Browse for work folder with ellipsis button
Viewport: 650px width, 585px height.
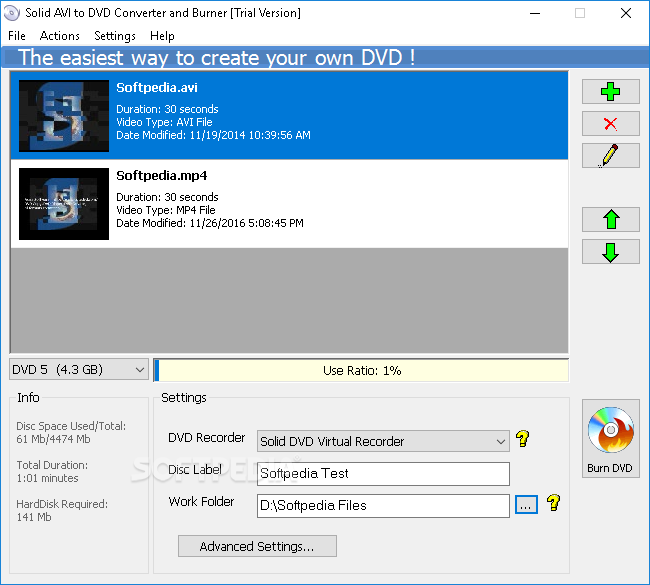526,505
